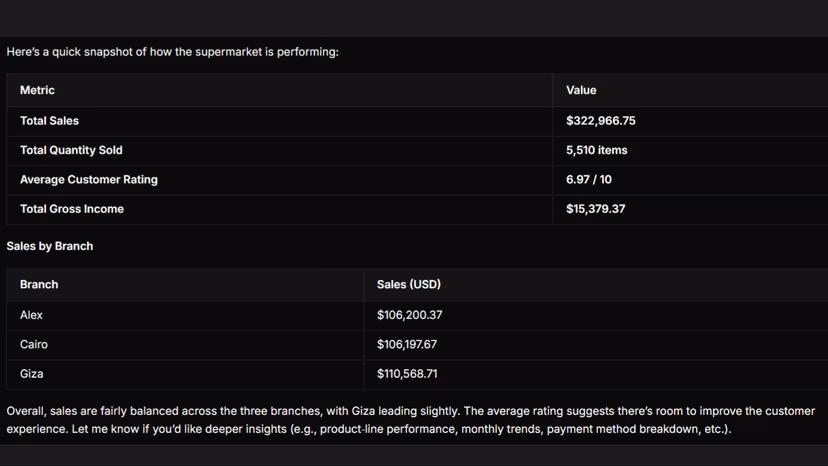
Task: Click the $15,379.37 gross income value
Action: coord(596,209)
